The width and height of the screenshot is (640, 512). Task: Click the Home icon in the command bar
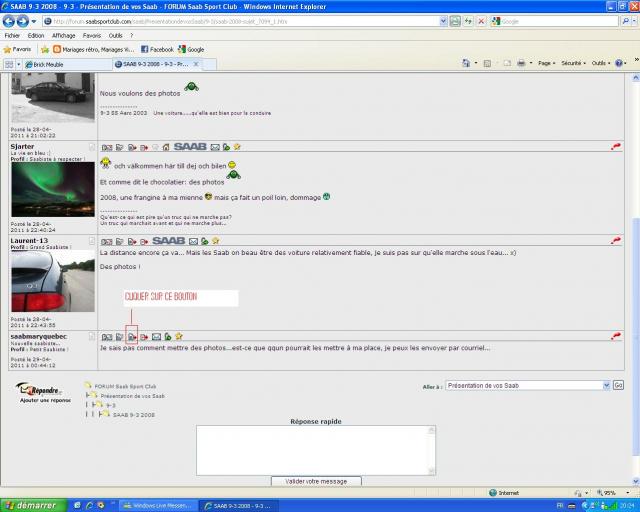pyautogui.click(x=466, y=63)
